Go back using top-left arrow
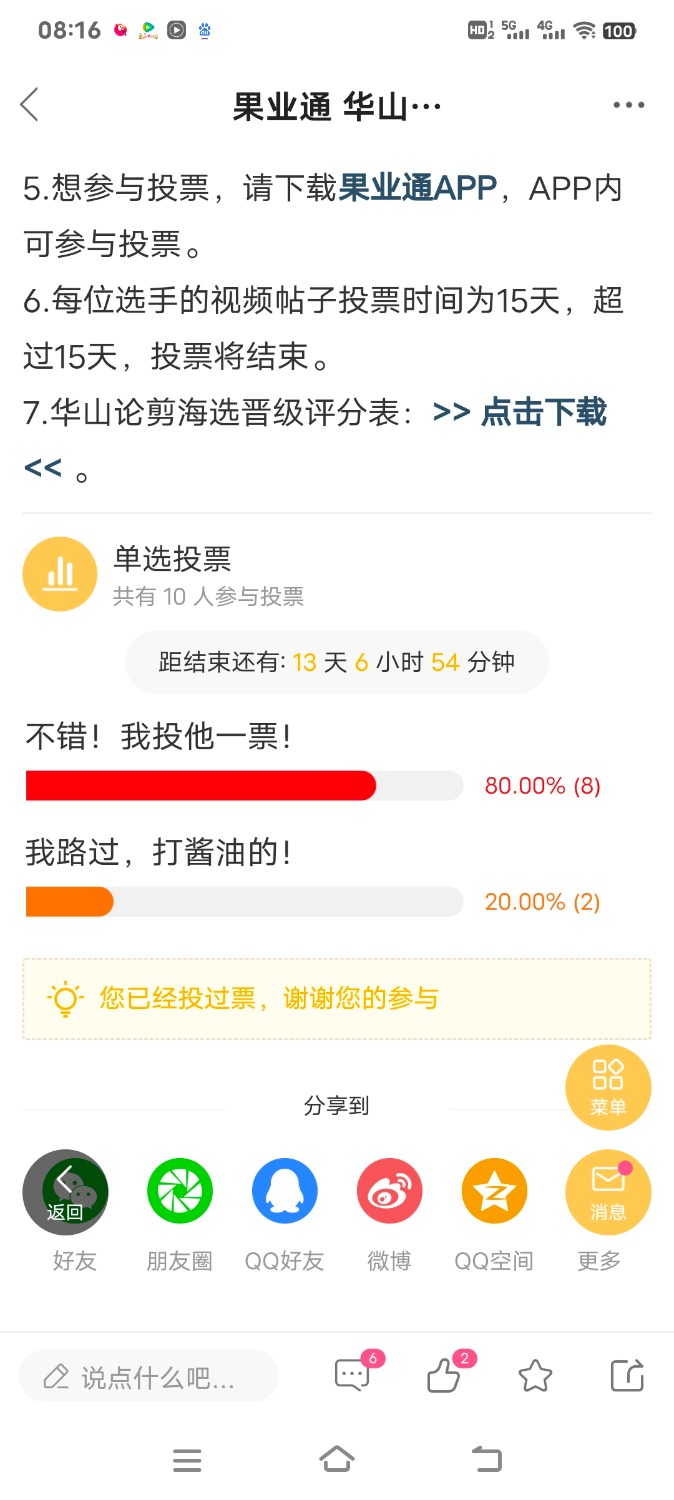 point(30,105)
